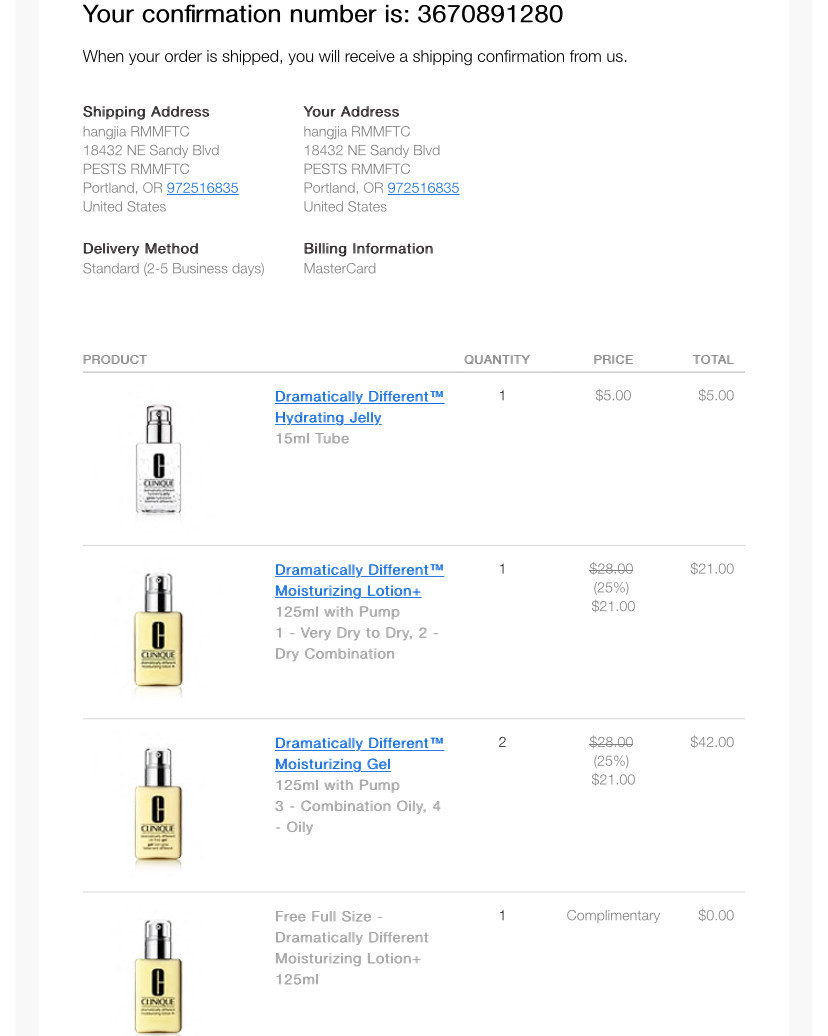The width and height of the screenshot is (828, 1036).
Task: Click the zip code link under Your Address
Action: tap(423, 188)
